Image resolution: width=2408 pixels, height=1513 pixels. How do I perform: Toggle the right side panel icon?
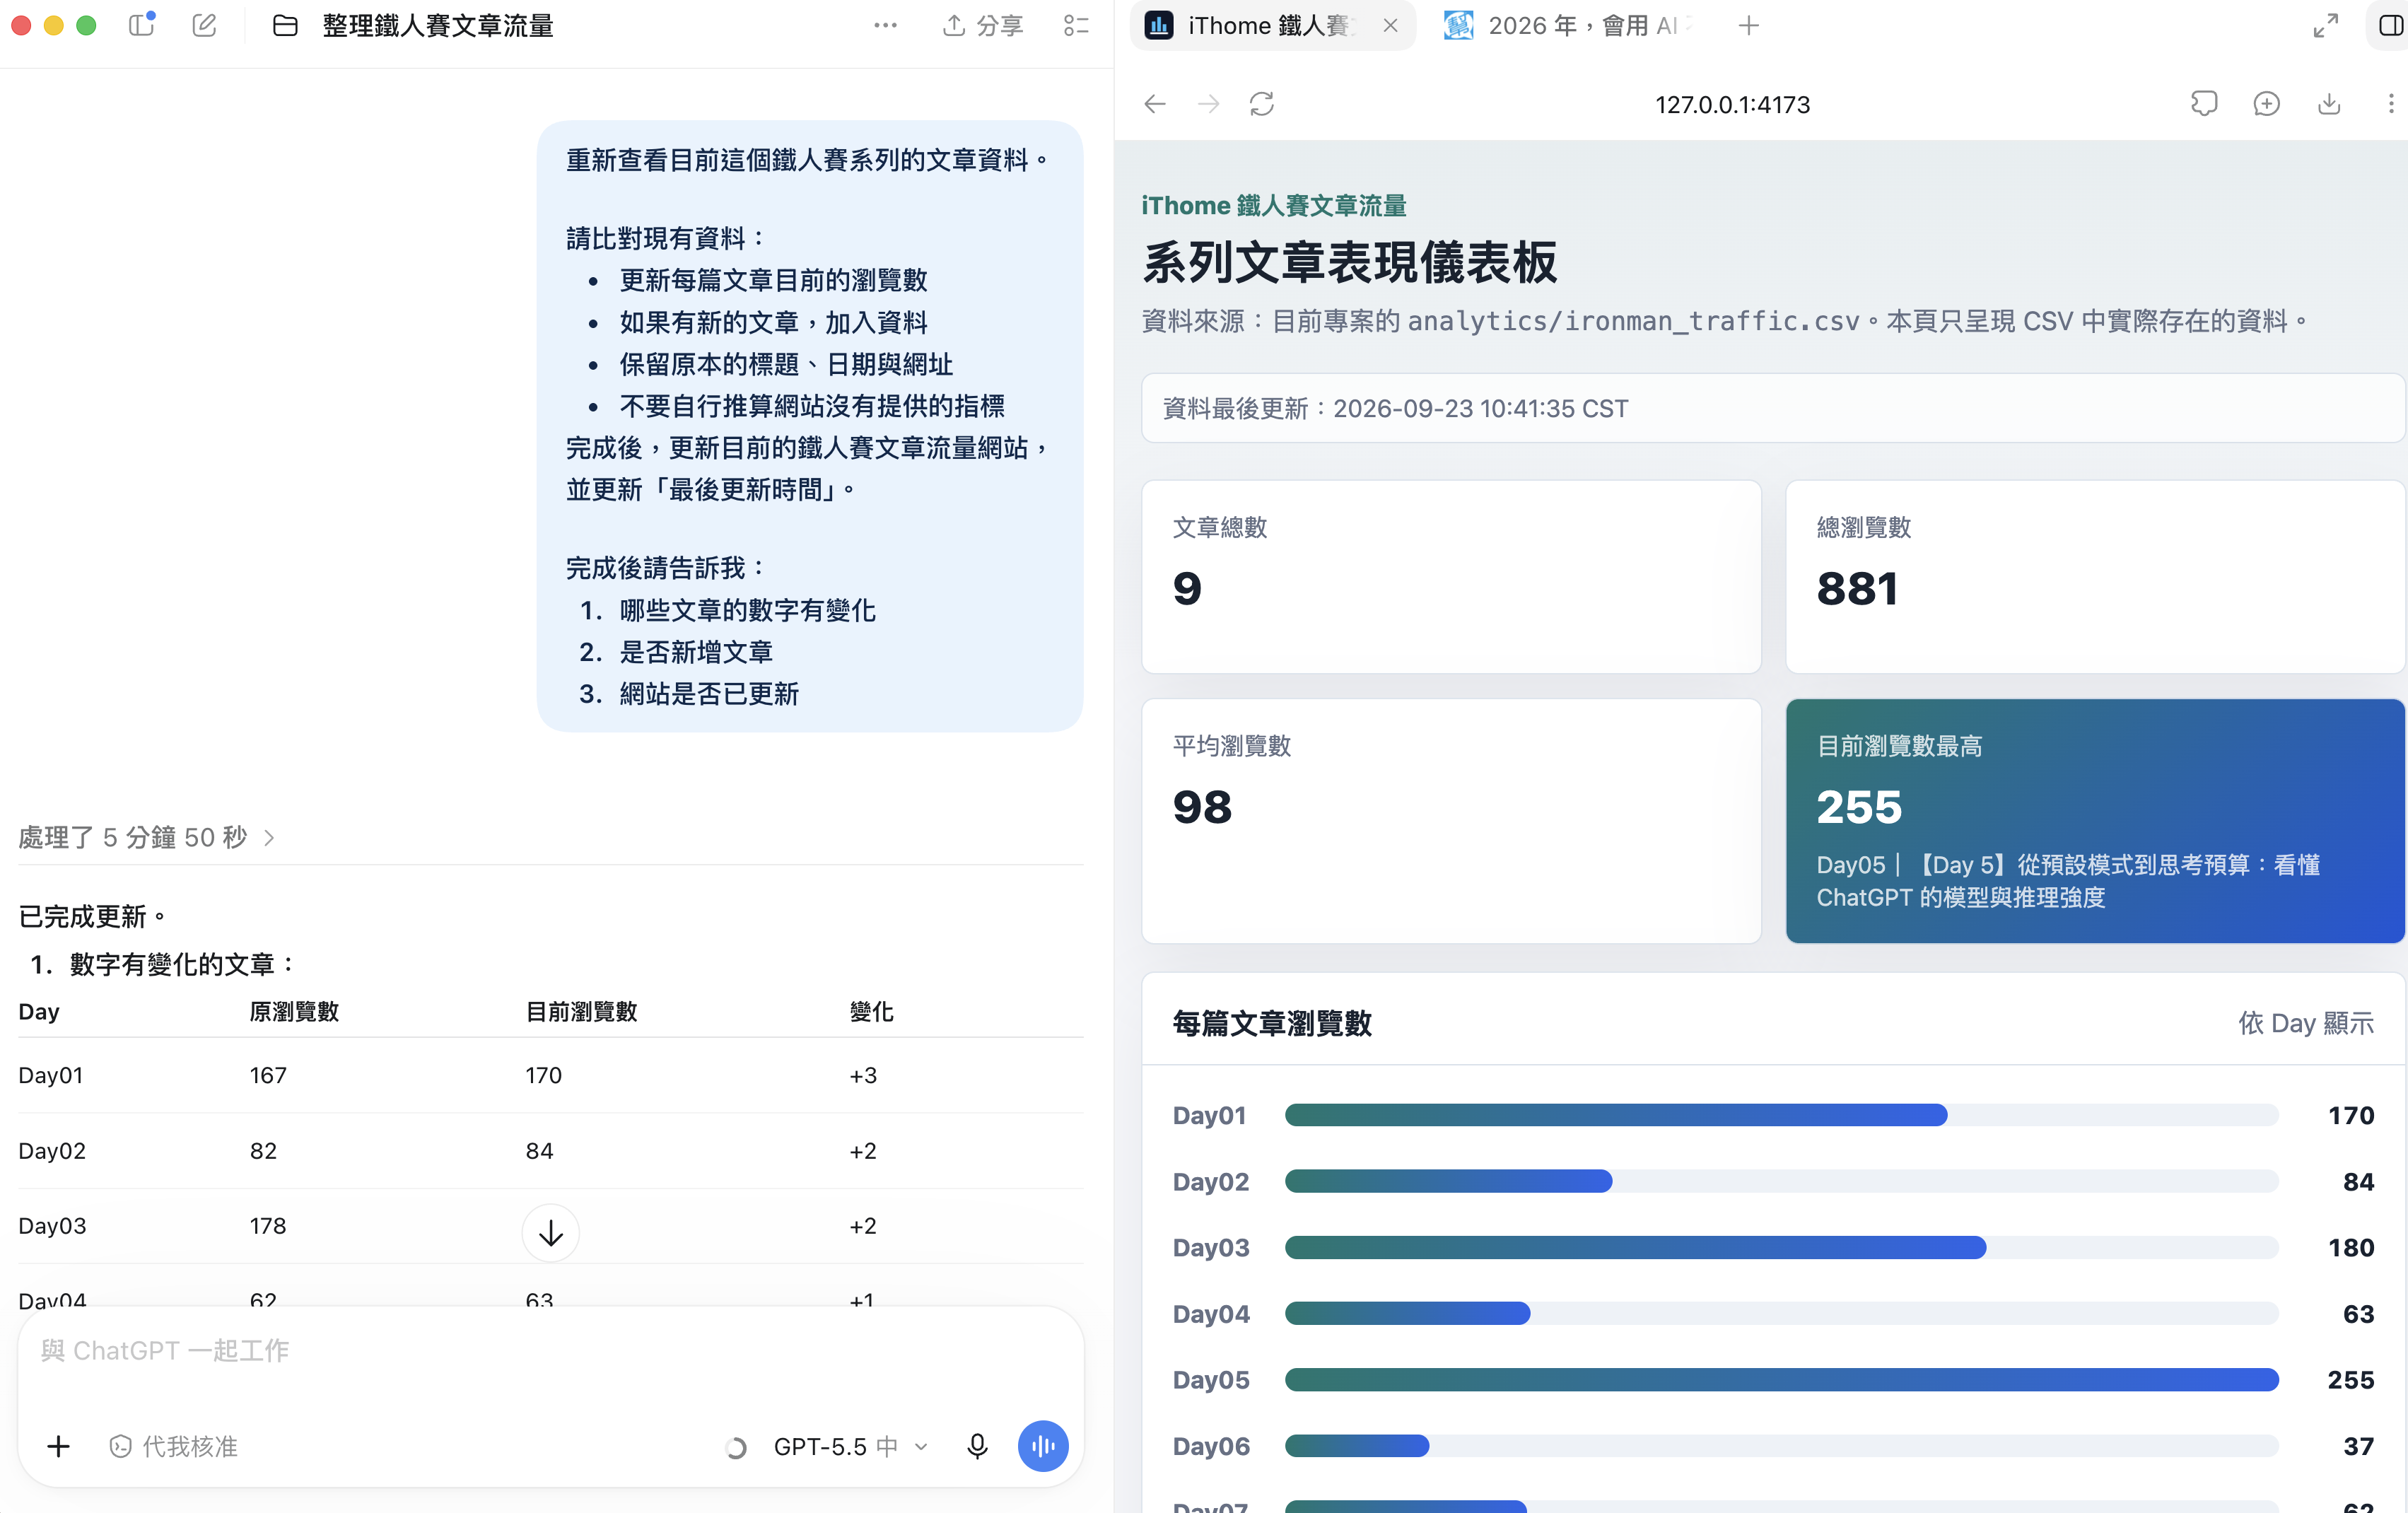pos(2391,25)
